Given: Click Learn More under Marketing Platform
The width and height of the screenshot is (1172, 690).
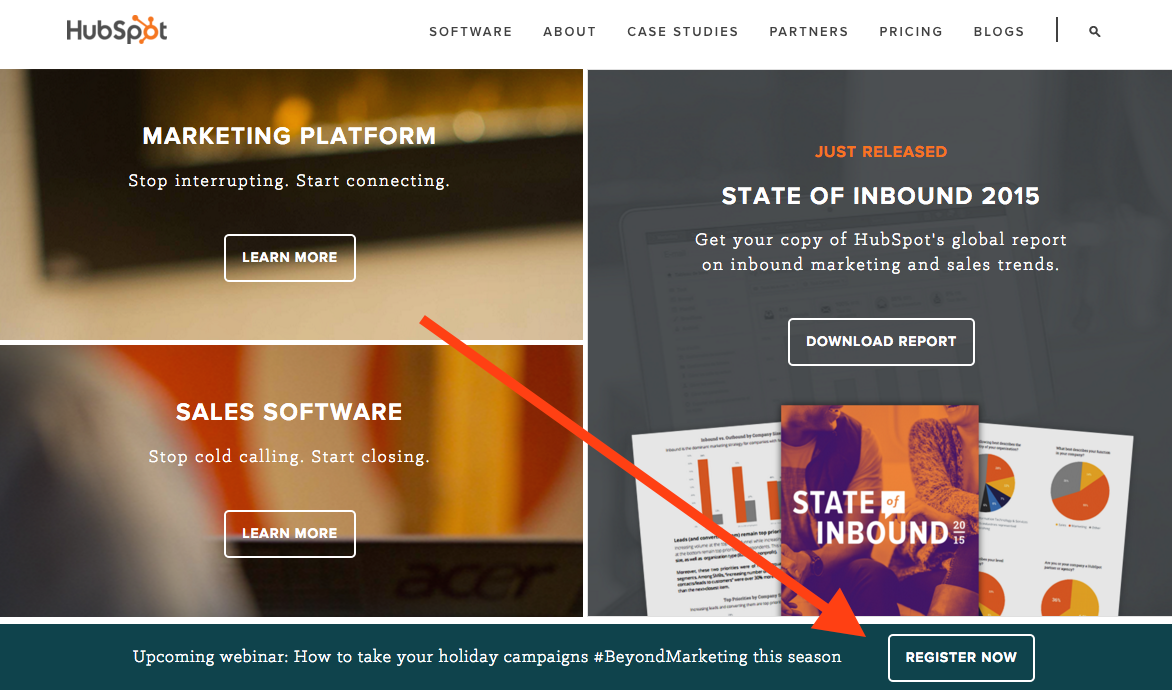Looking at the screenshot, I should click(290, 258).
